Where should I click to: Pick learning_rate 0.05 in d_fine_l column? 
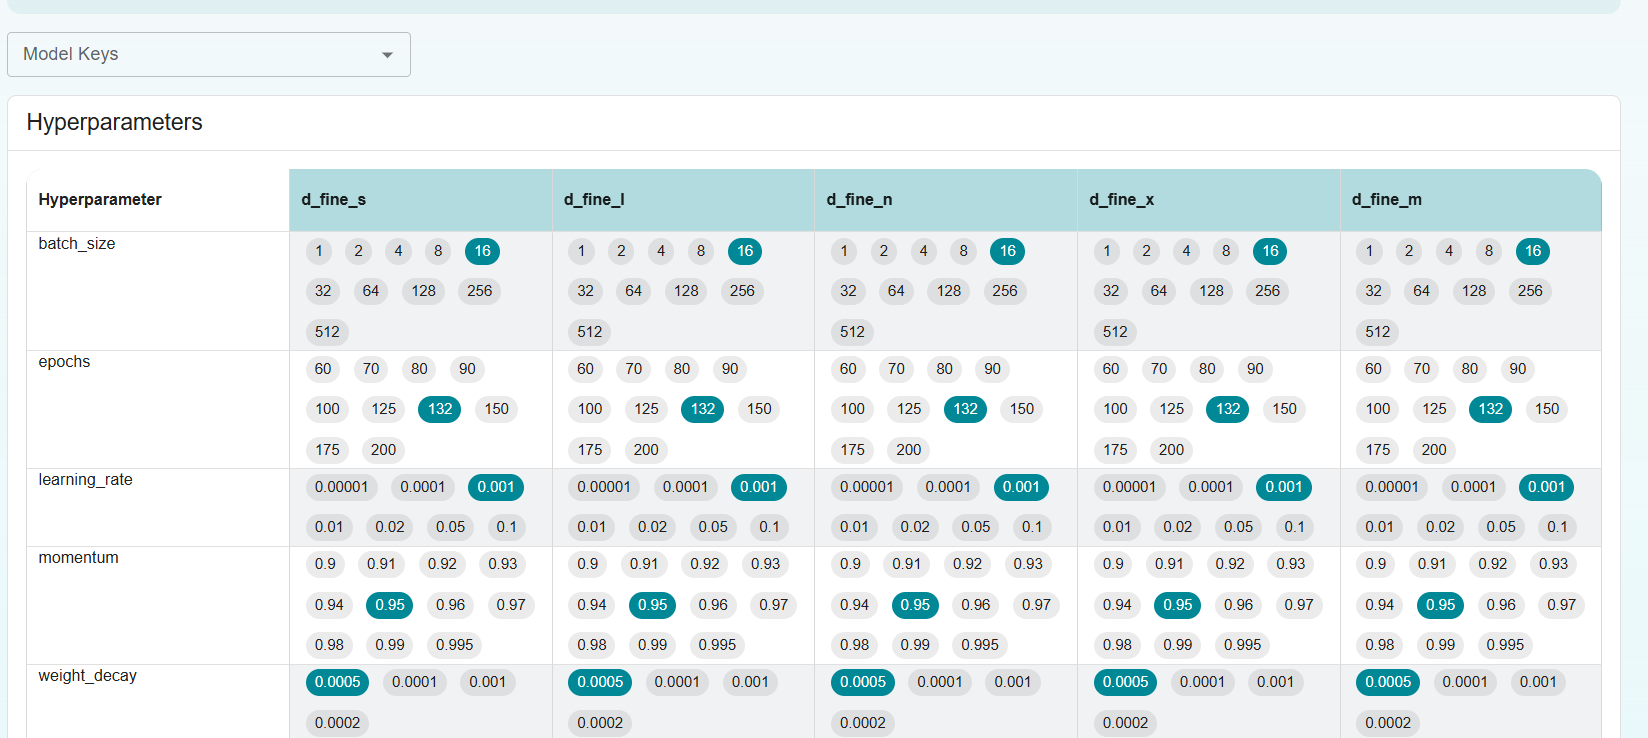point(713,527)
